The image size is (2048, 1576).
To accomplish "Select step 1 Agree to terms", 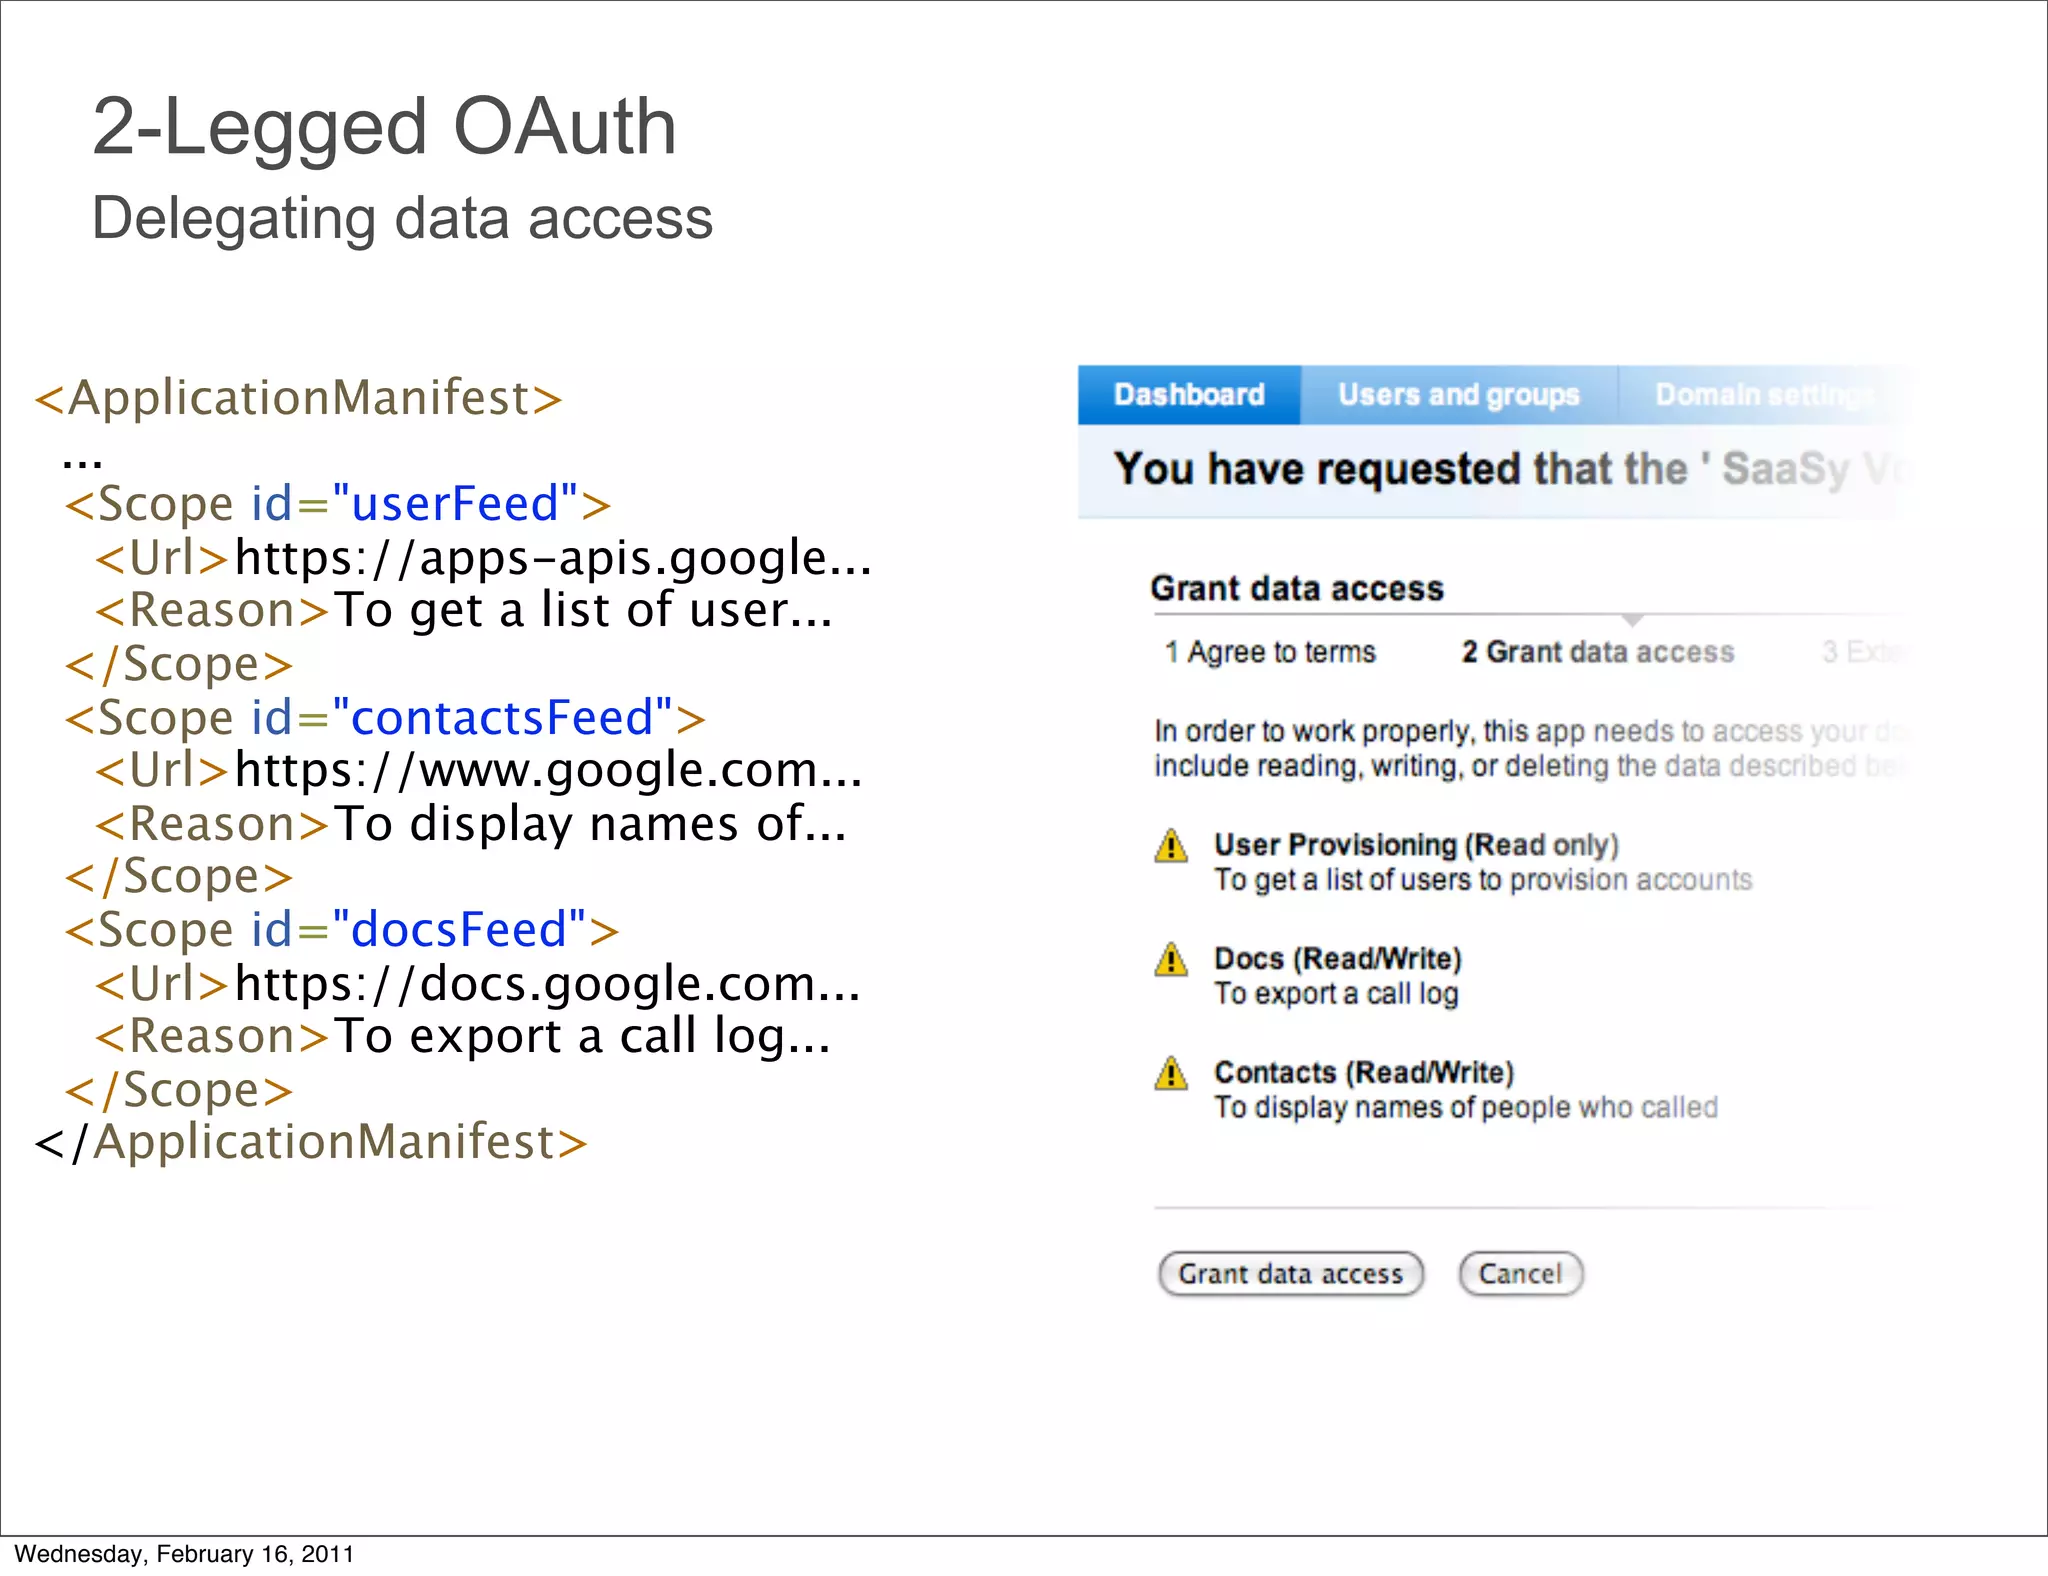I will coord(1270,652).
